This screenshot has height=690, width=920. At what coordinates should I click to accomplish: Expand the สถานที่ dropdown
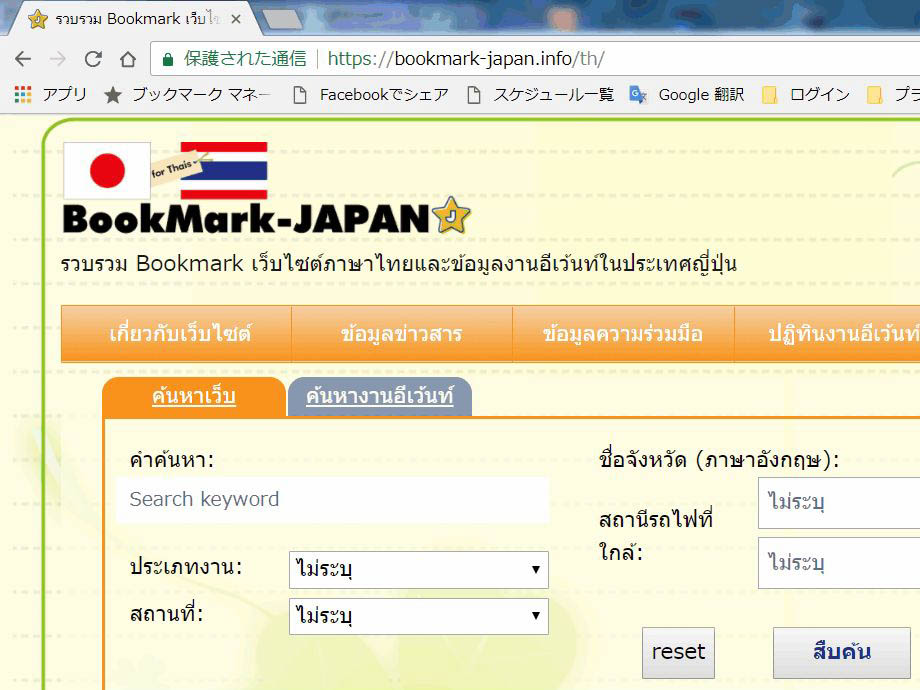pos(418,616)
